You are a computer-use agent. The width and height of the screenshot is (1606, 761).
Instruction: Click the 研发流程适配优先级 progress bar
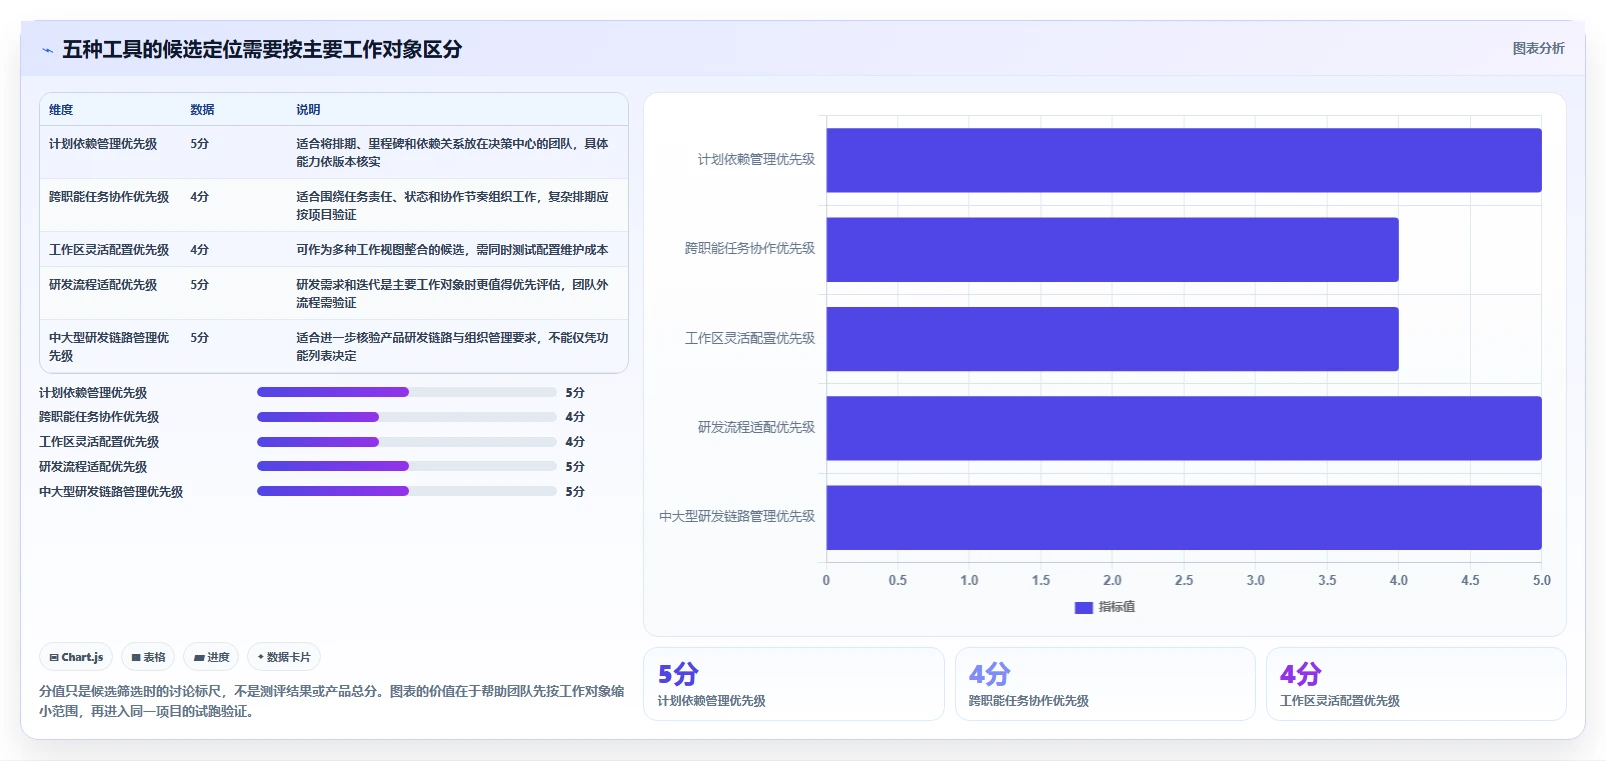(406, 466)
